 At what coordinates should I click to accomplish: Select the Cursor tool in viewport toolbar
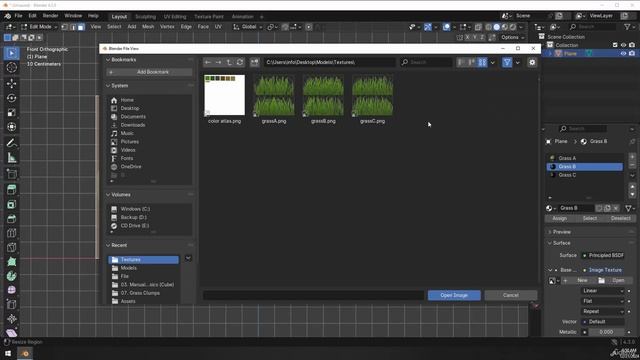coord(11,68)
